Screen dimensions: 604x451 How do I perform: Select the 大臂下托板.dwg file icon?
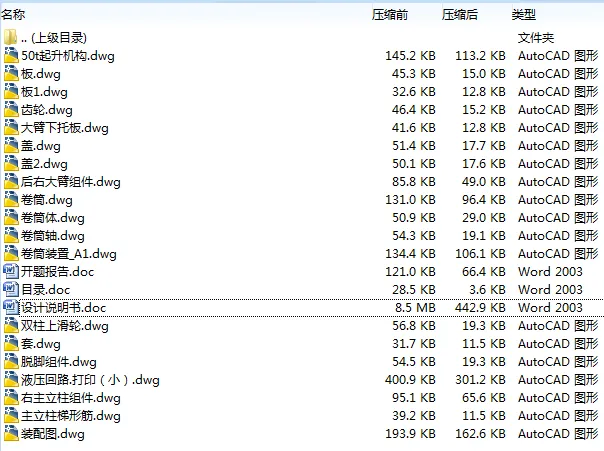coord(11,127)
